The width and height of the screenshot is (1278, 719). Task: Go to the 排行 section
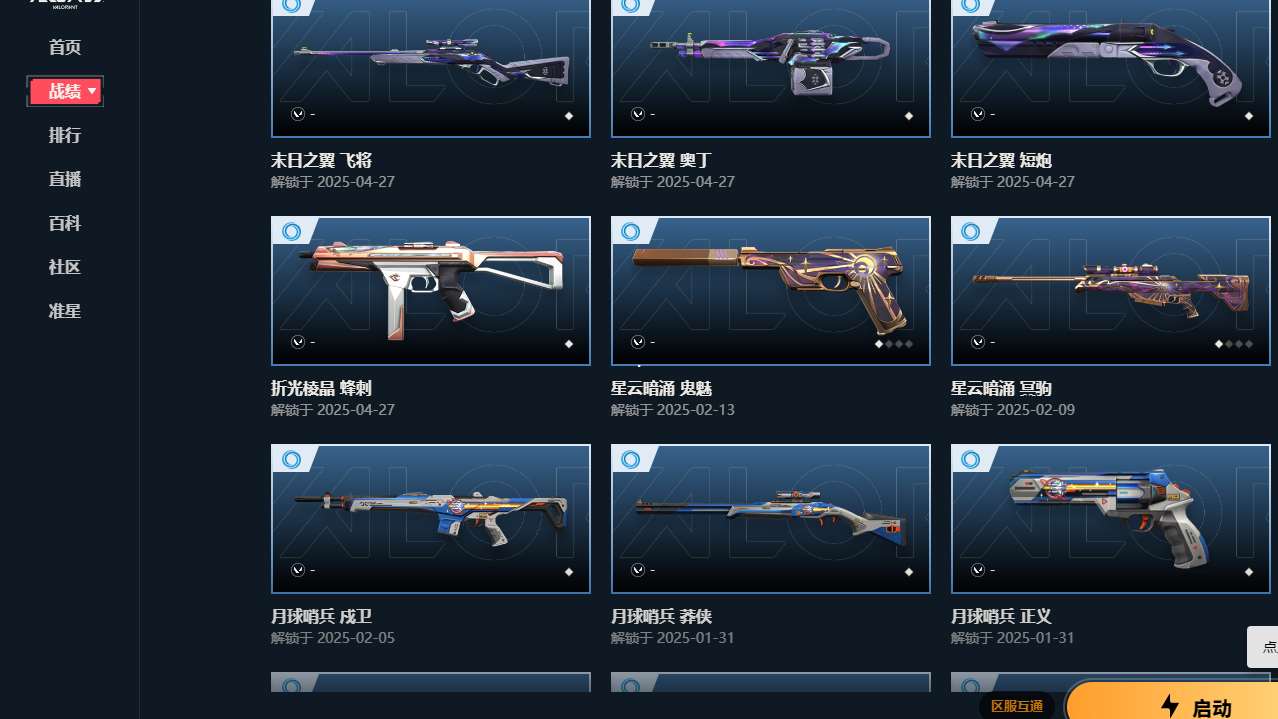click(65, 135)
